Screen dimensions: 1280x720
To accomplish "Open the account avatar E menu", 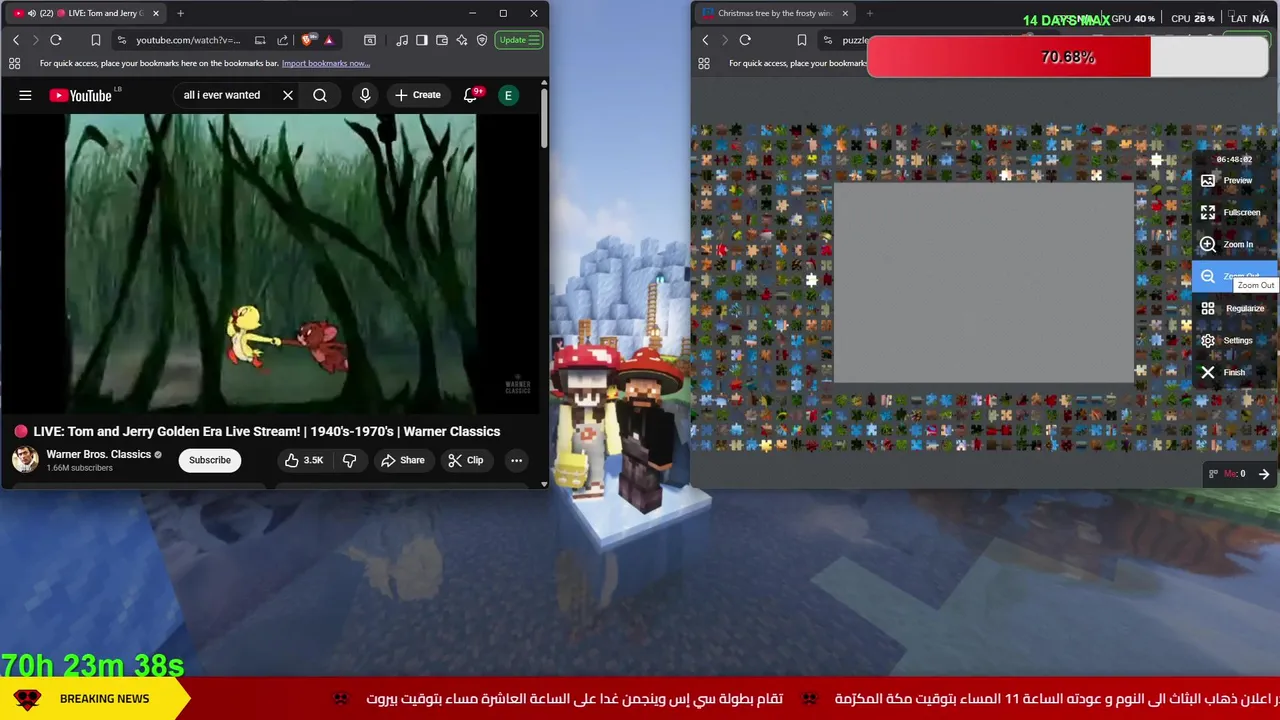I will coord(508,95).
